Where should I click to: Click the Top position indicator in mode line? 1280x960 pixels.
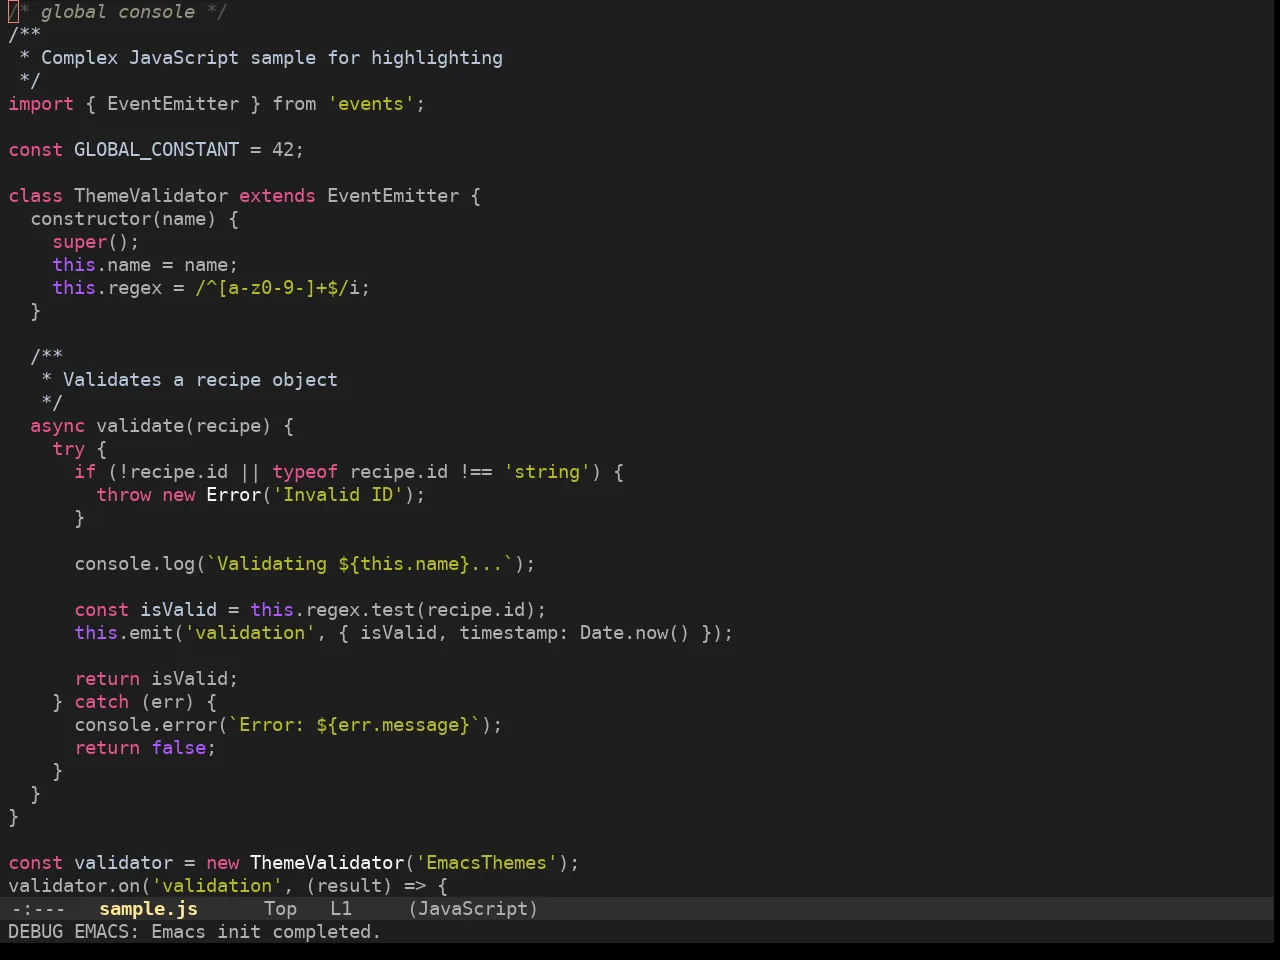(280, 909)
